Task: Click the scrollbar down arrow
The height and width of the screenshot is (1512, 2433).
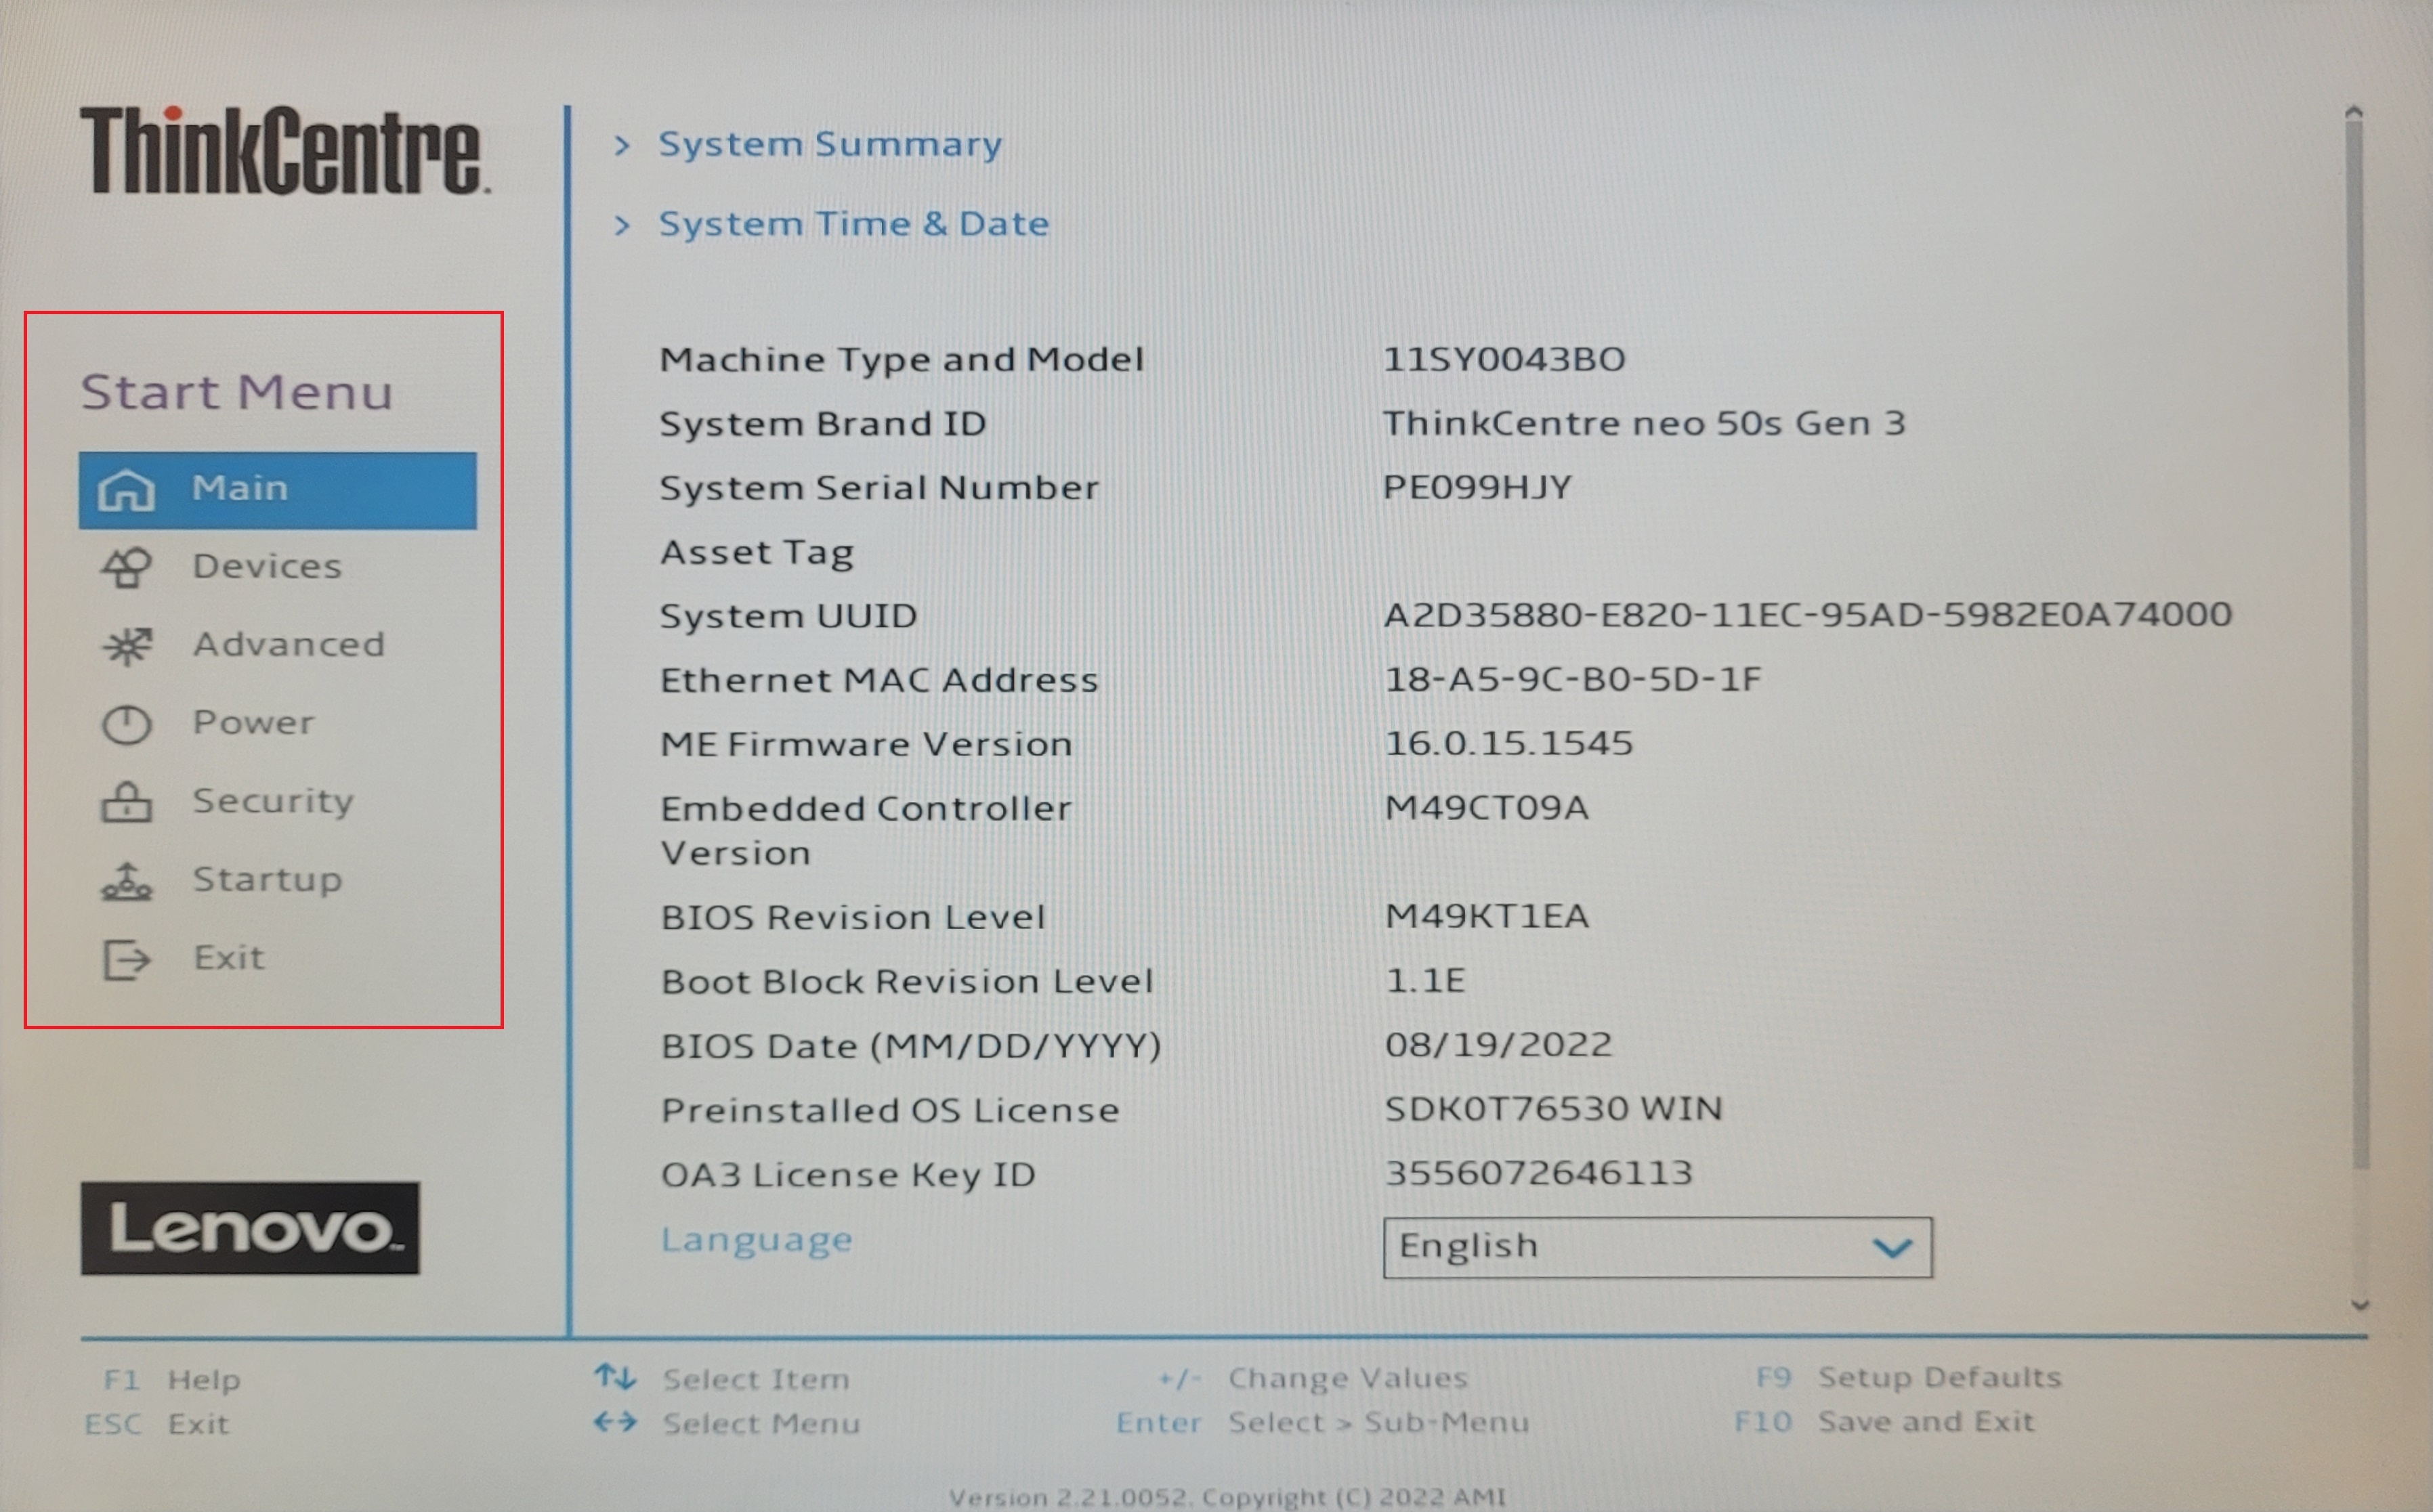Action: pos(2360,1305)
